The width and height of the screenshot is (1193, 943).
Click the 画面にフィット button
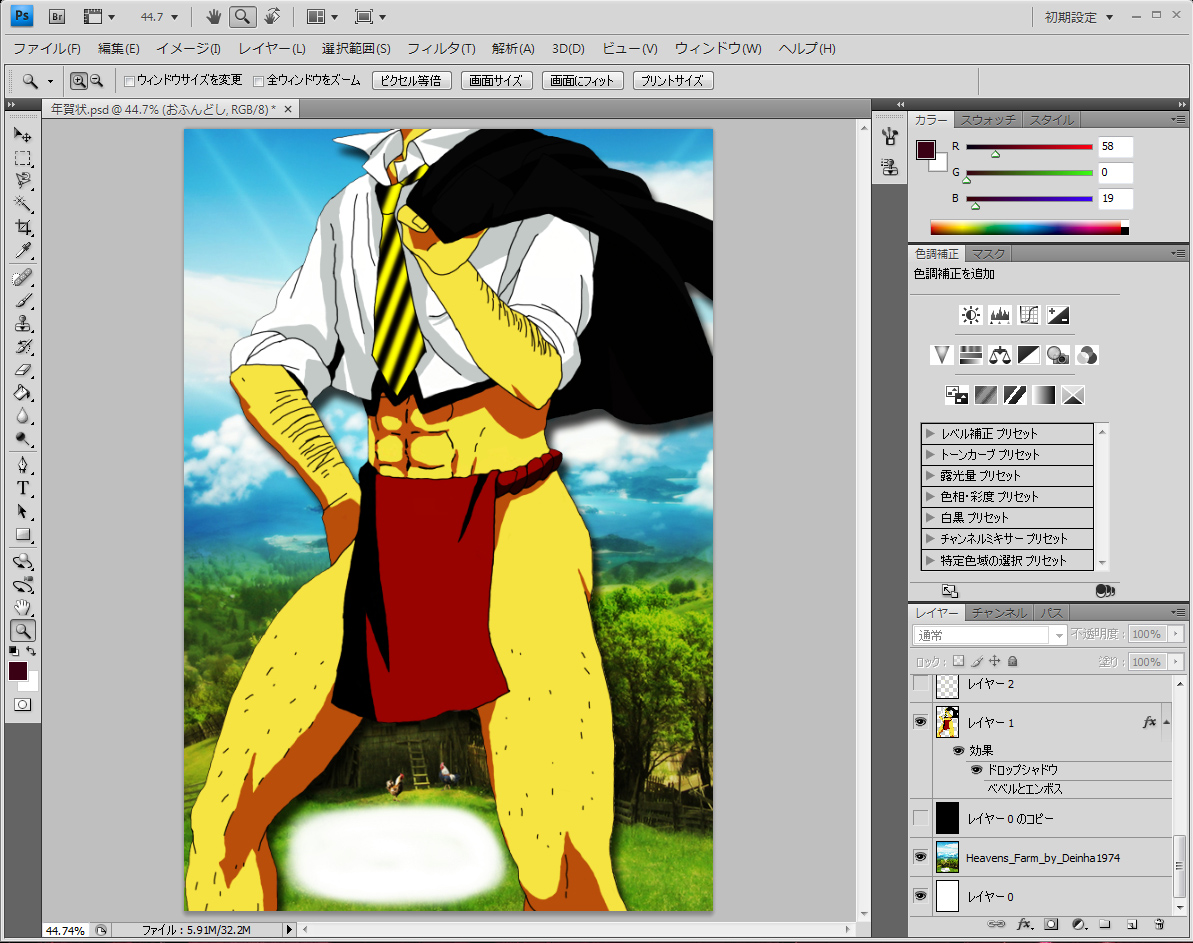click(583, 81)
